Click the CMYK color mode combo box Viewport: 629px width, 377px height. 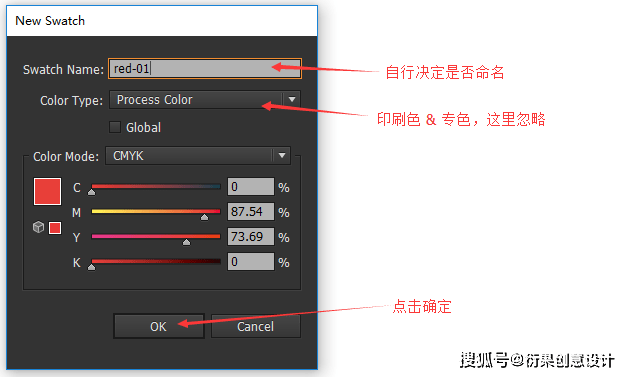pyautogui.click(x=198, y=156)
